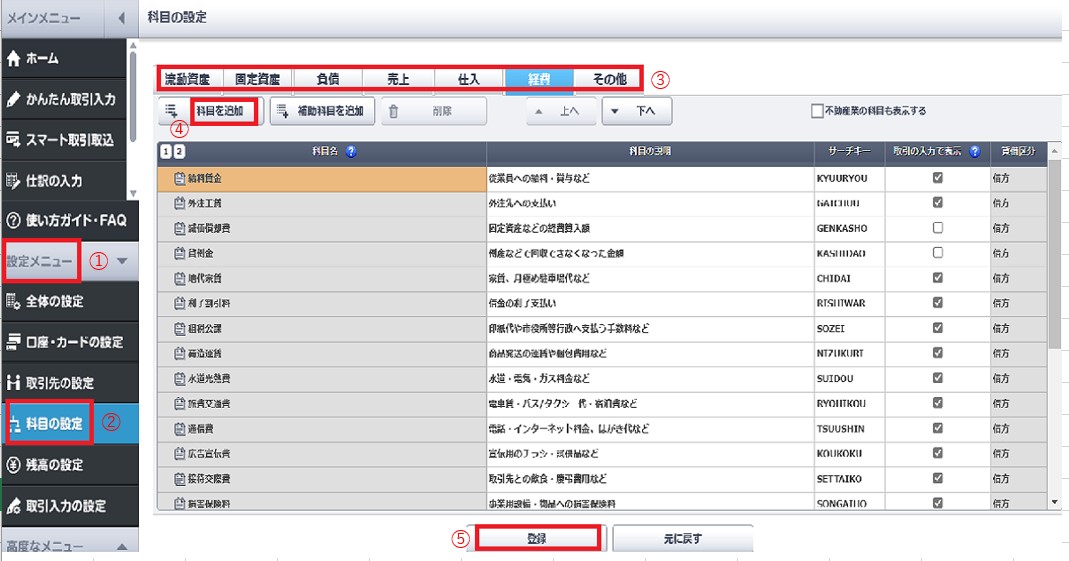
Task: Open the ホーム home icon in sidebar
Action: (13, 59)
